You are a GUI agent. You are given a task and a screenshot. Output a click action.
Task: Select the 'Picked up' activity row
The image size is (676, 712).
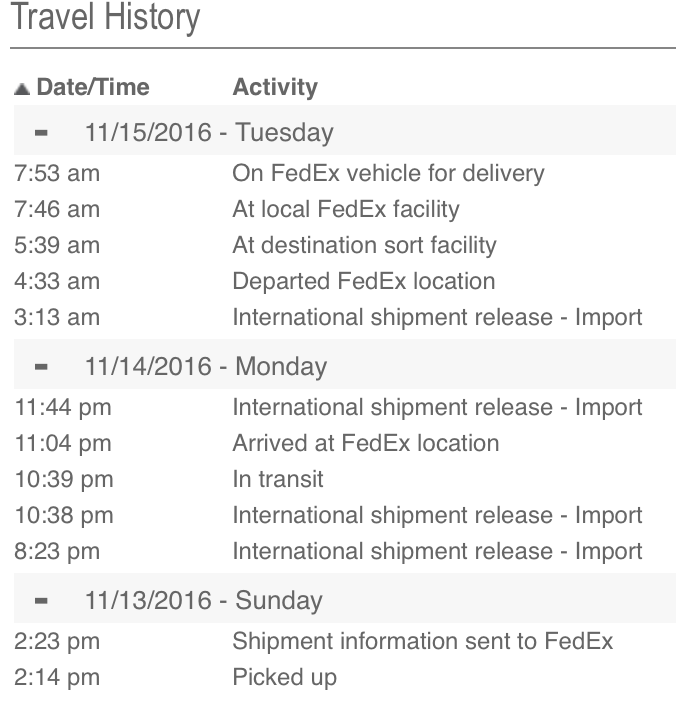[x=345, y=677]
